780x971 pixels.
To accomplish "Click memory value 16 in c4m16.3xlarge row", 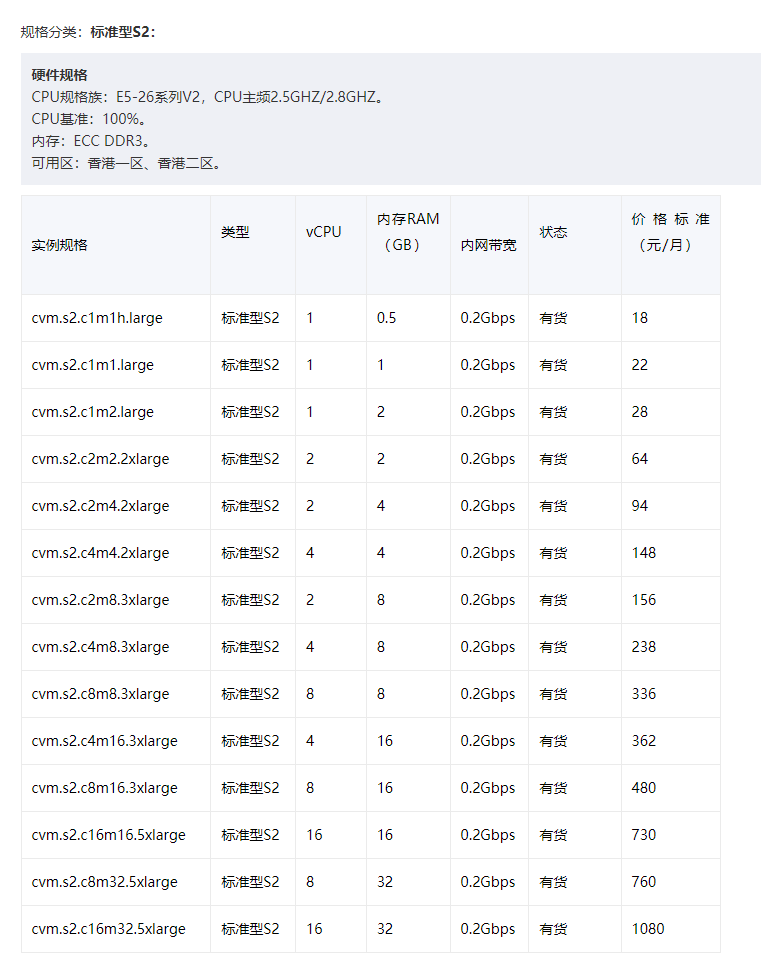I will click(x=385, y=742).
